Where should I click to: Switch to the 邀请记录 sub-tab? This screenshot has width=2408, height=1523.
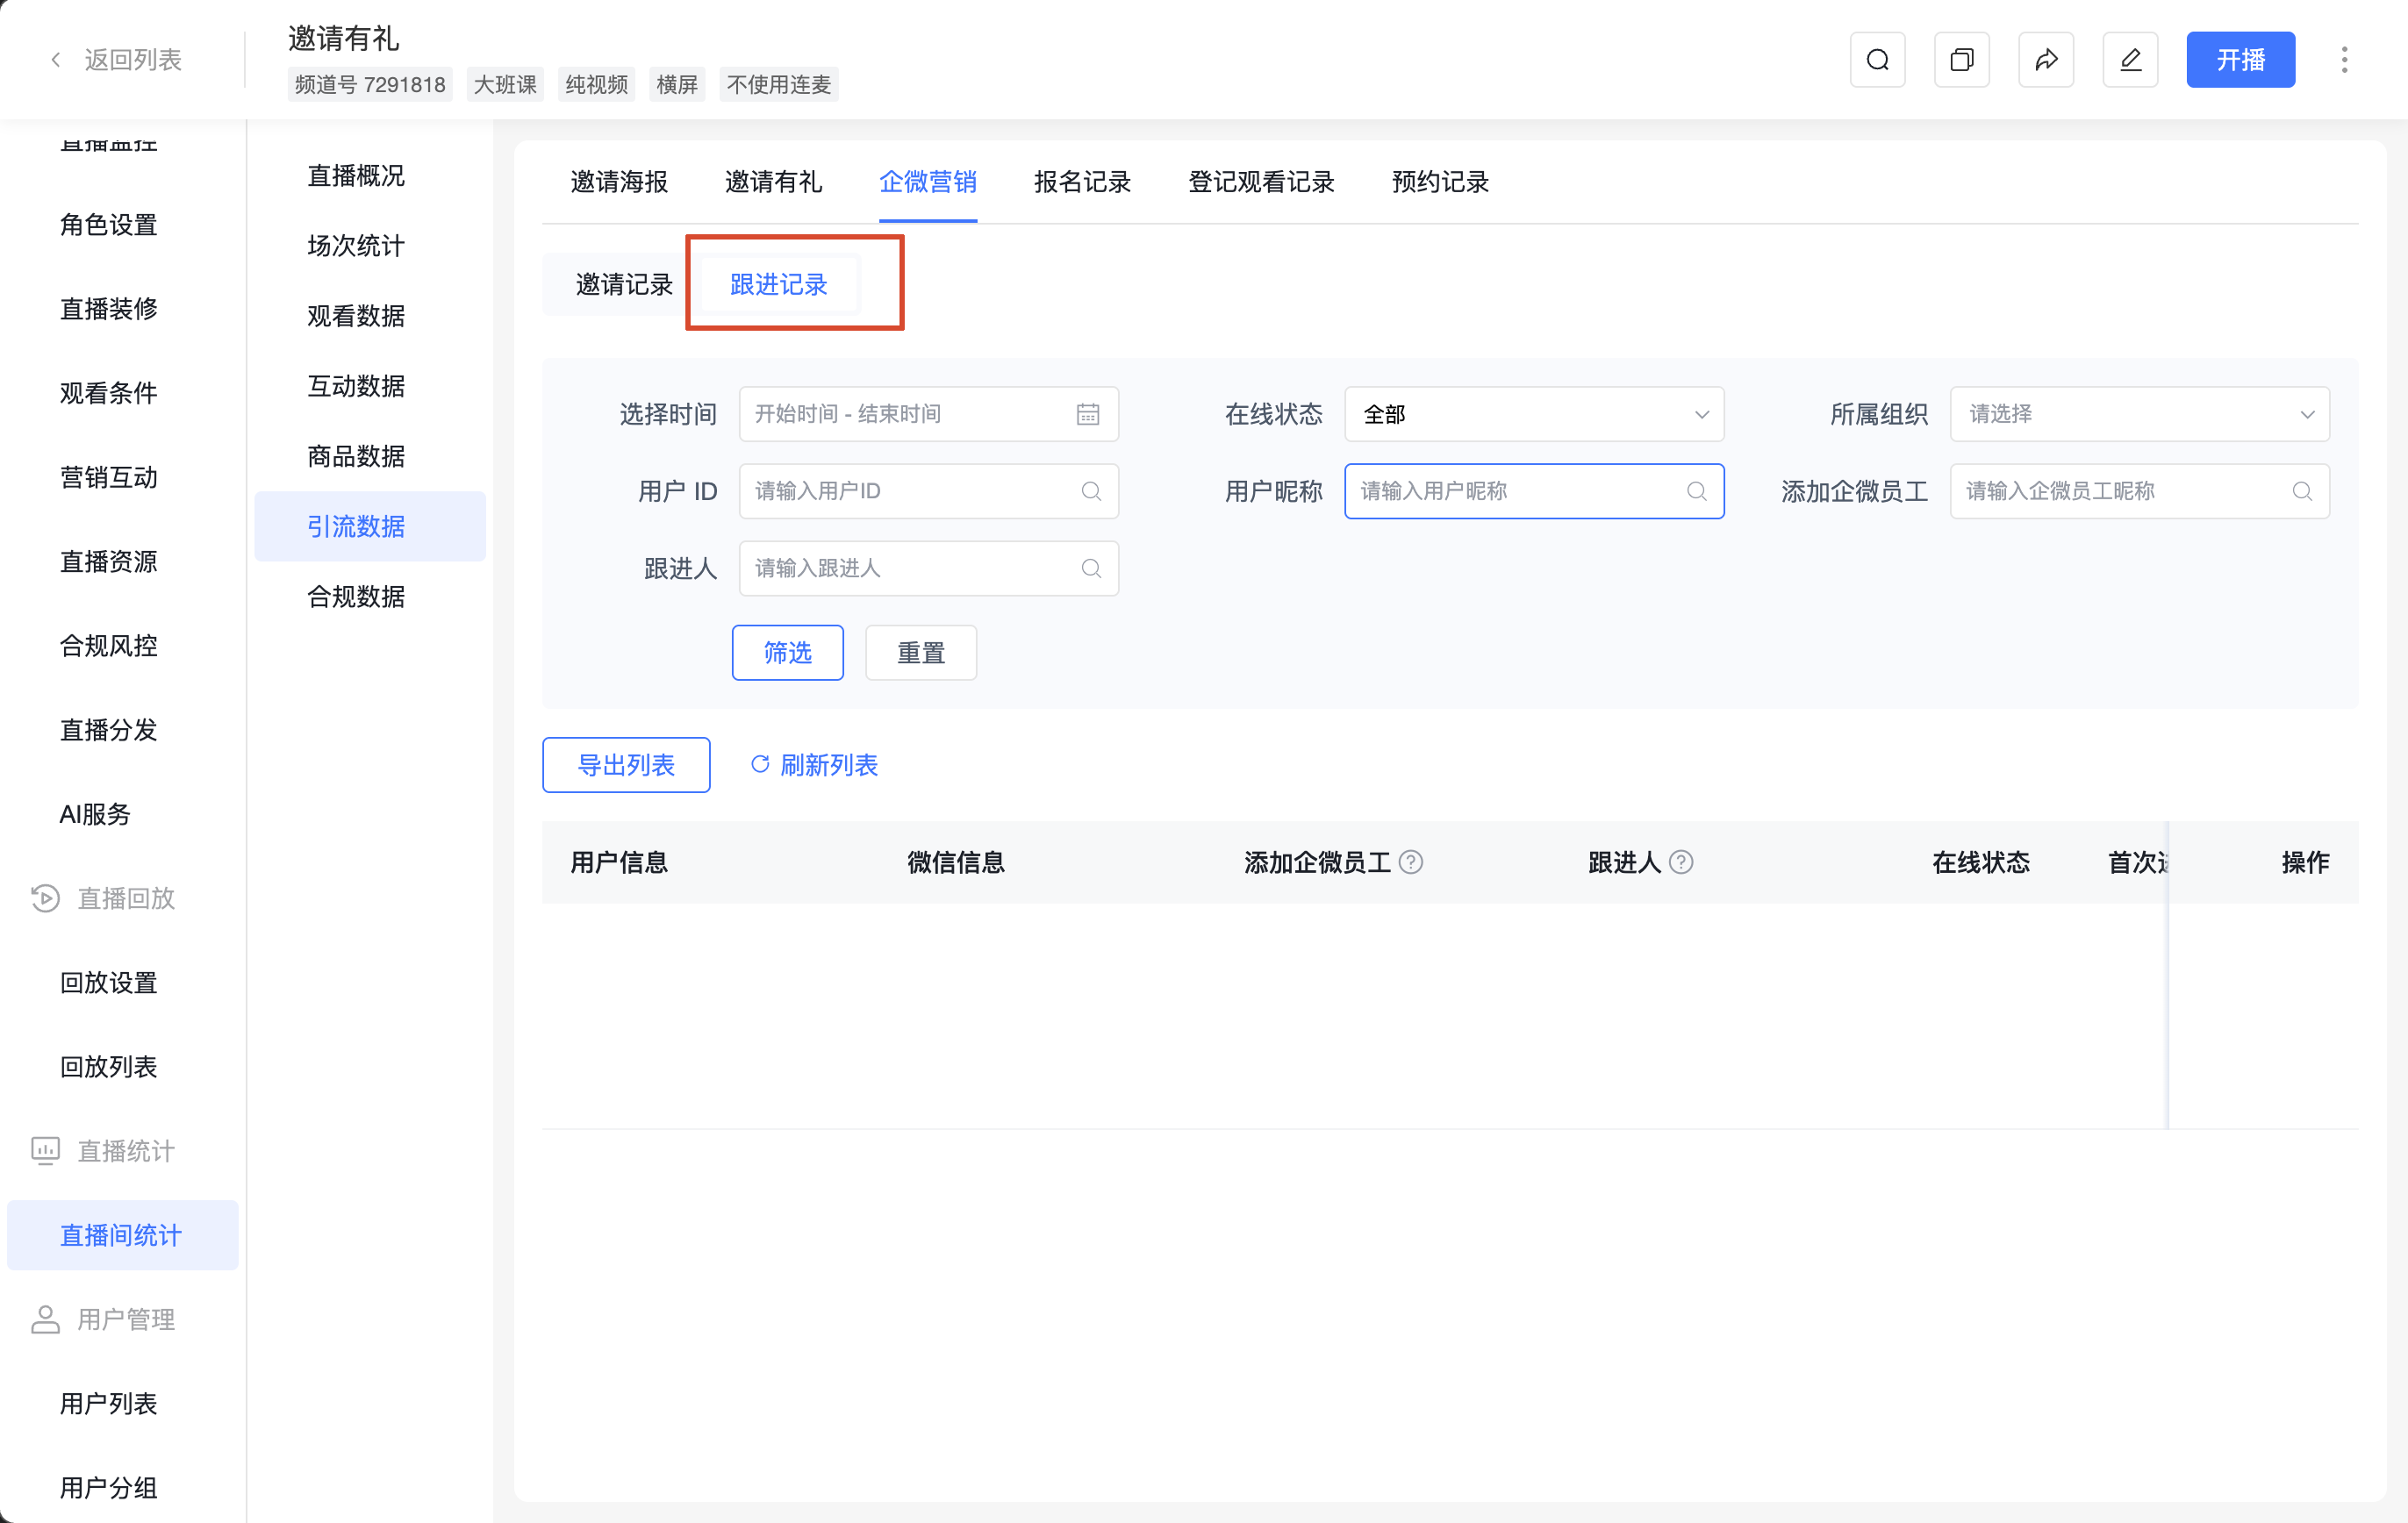point(624,285)
